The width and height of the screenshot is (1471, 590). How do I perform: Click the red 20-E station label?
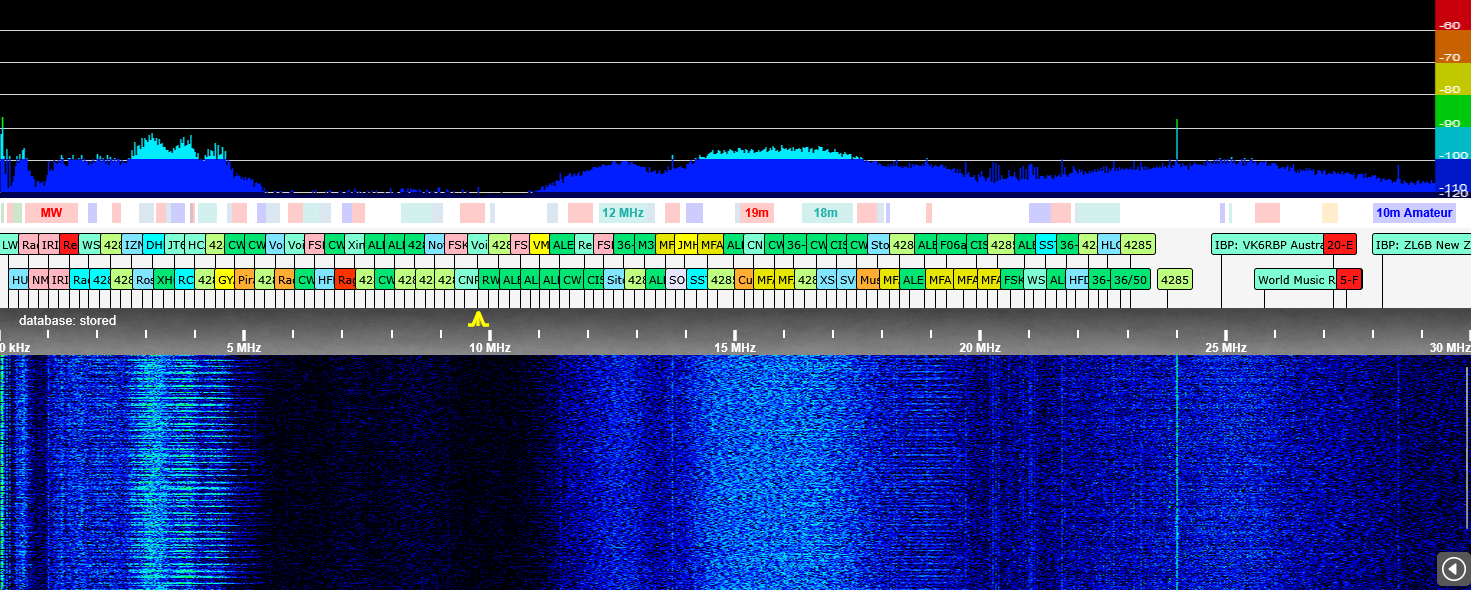coord(1340,245)
